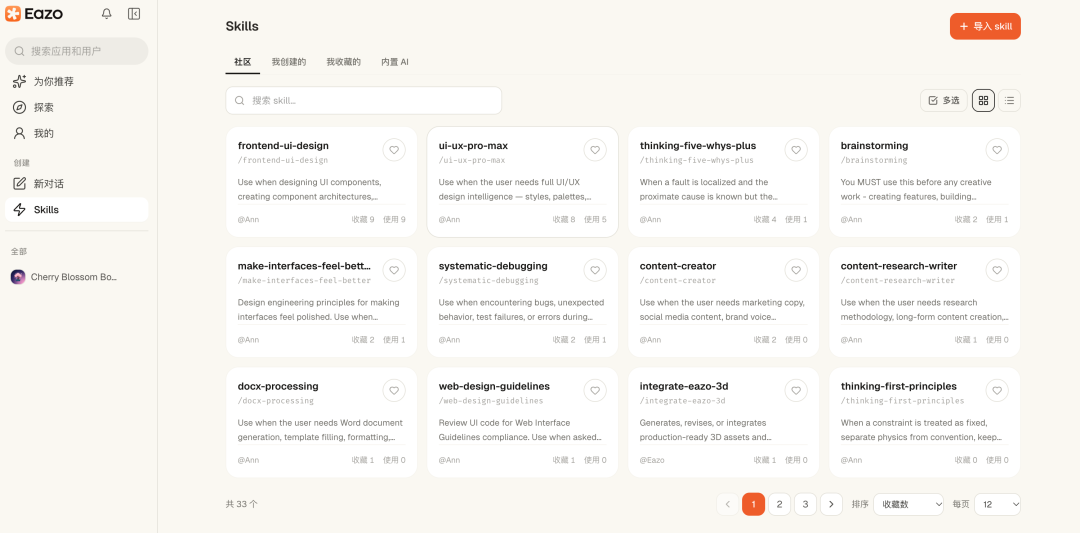The image size is (1080, 533).
Task: Open 每页 12 dropdown
Action: (x=998, y=504)
